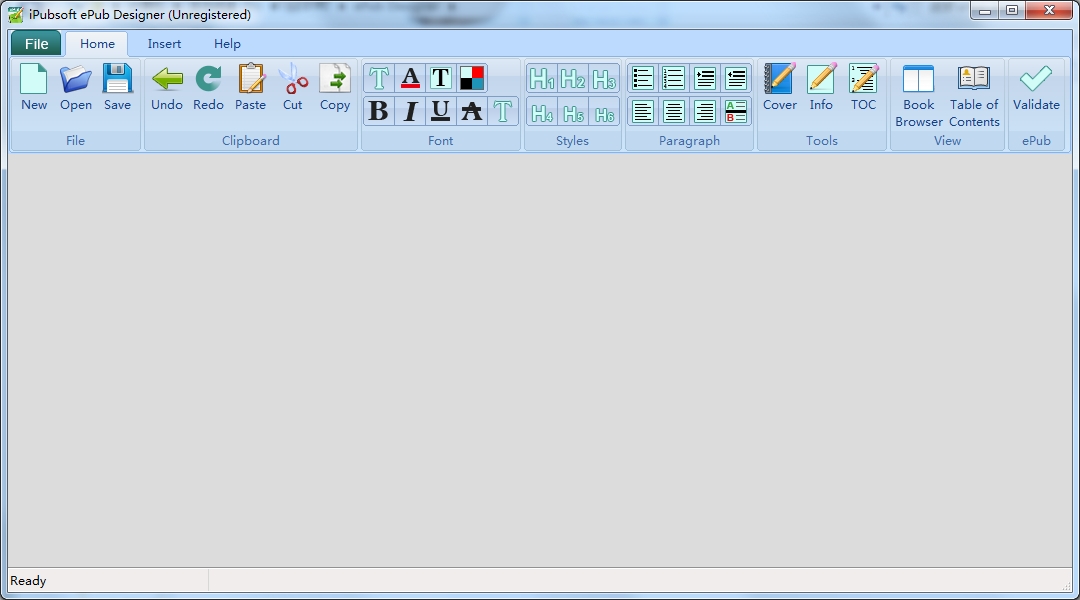Align the paragraph text to the right

coord(705,112)
